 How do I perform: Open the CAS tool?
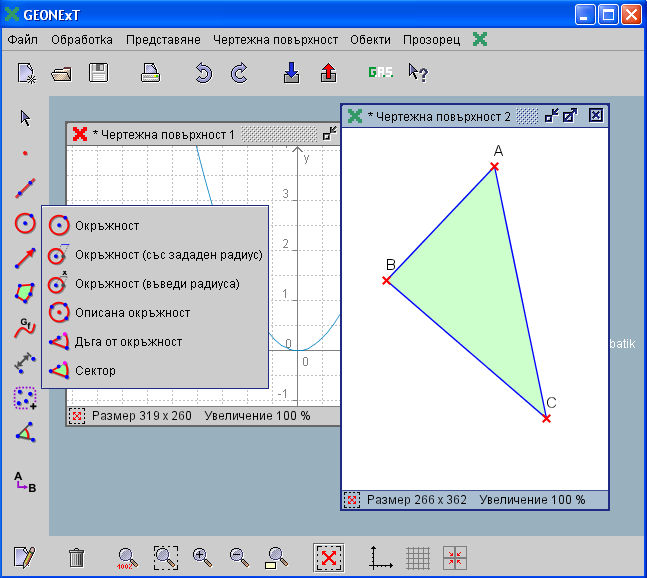[380, 73]
